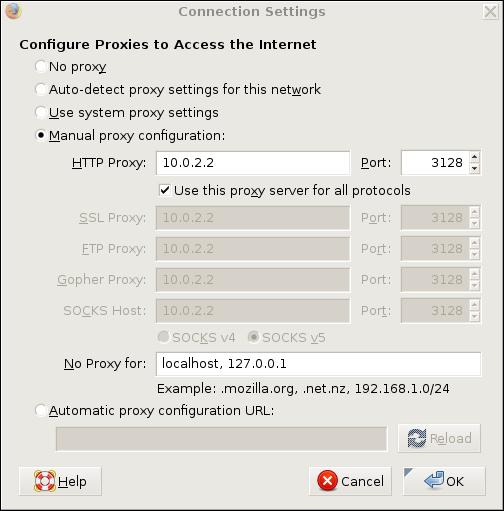Close the Connection Settings dialog window
Screen dimensions: 504x511
(490, 12)
